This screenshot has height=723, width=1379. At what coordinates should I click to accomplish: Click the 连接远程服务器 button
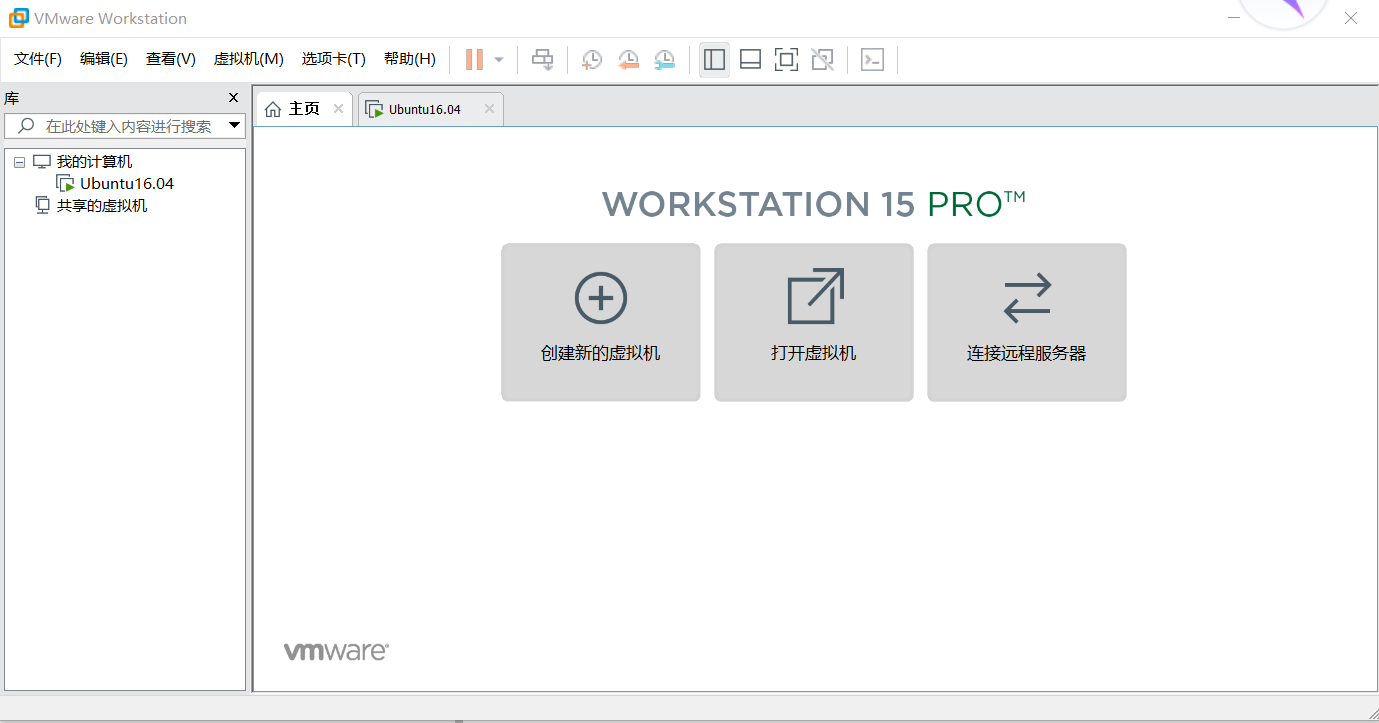1027,322
